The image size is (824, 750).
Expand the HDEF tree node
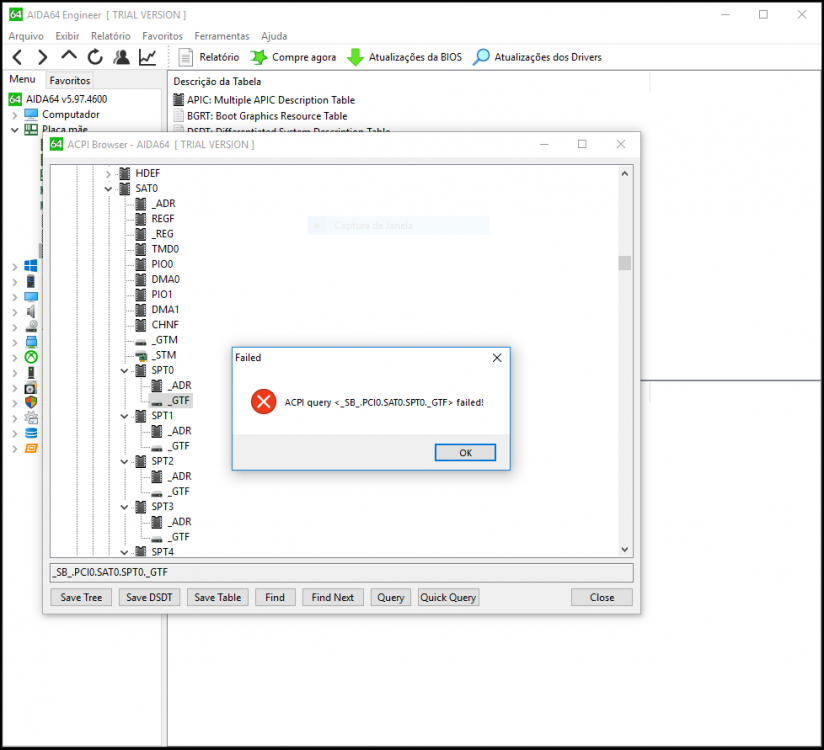pyautogui.click(x=108, y=173)
